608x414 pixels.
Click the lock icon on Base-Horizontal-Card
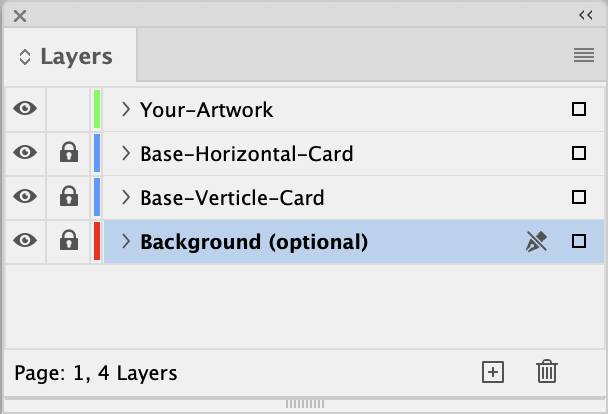tap(68, 154)
